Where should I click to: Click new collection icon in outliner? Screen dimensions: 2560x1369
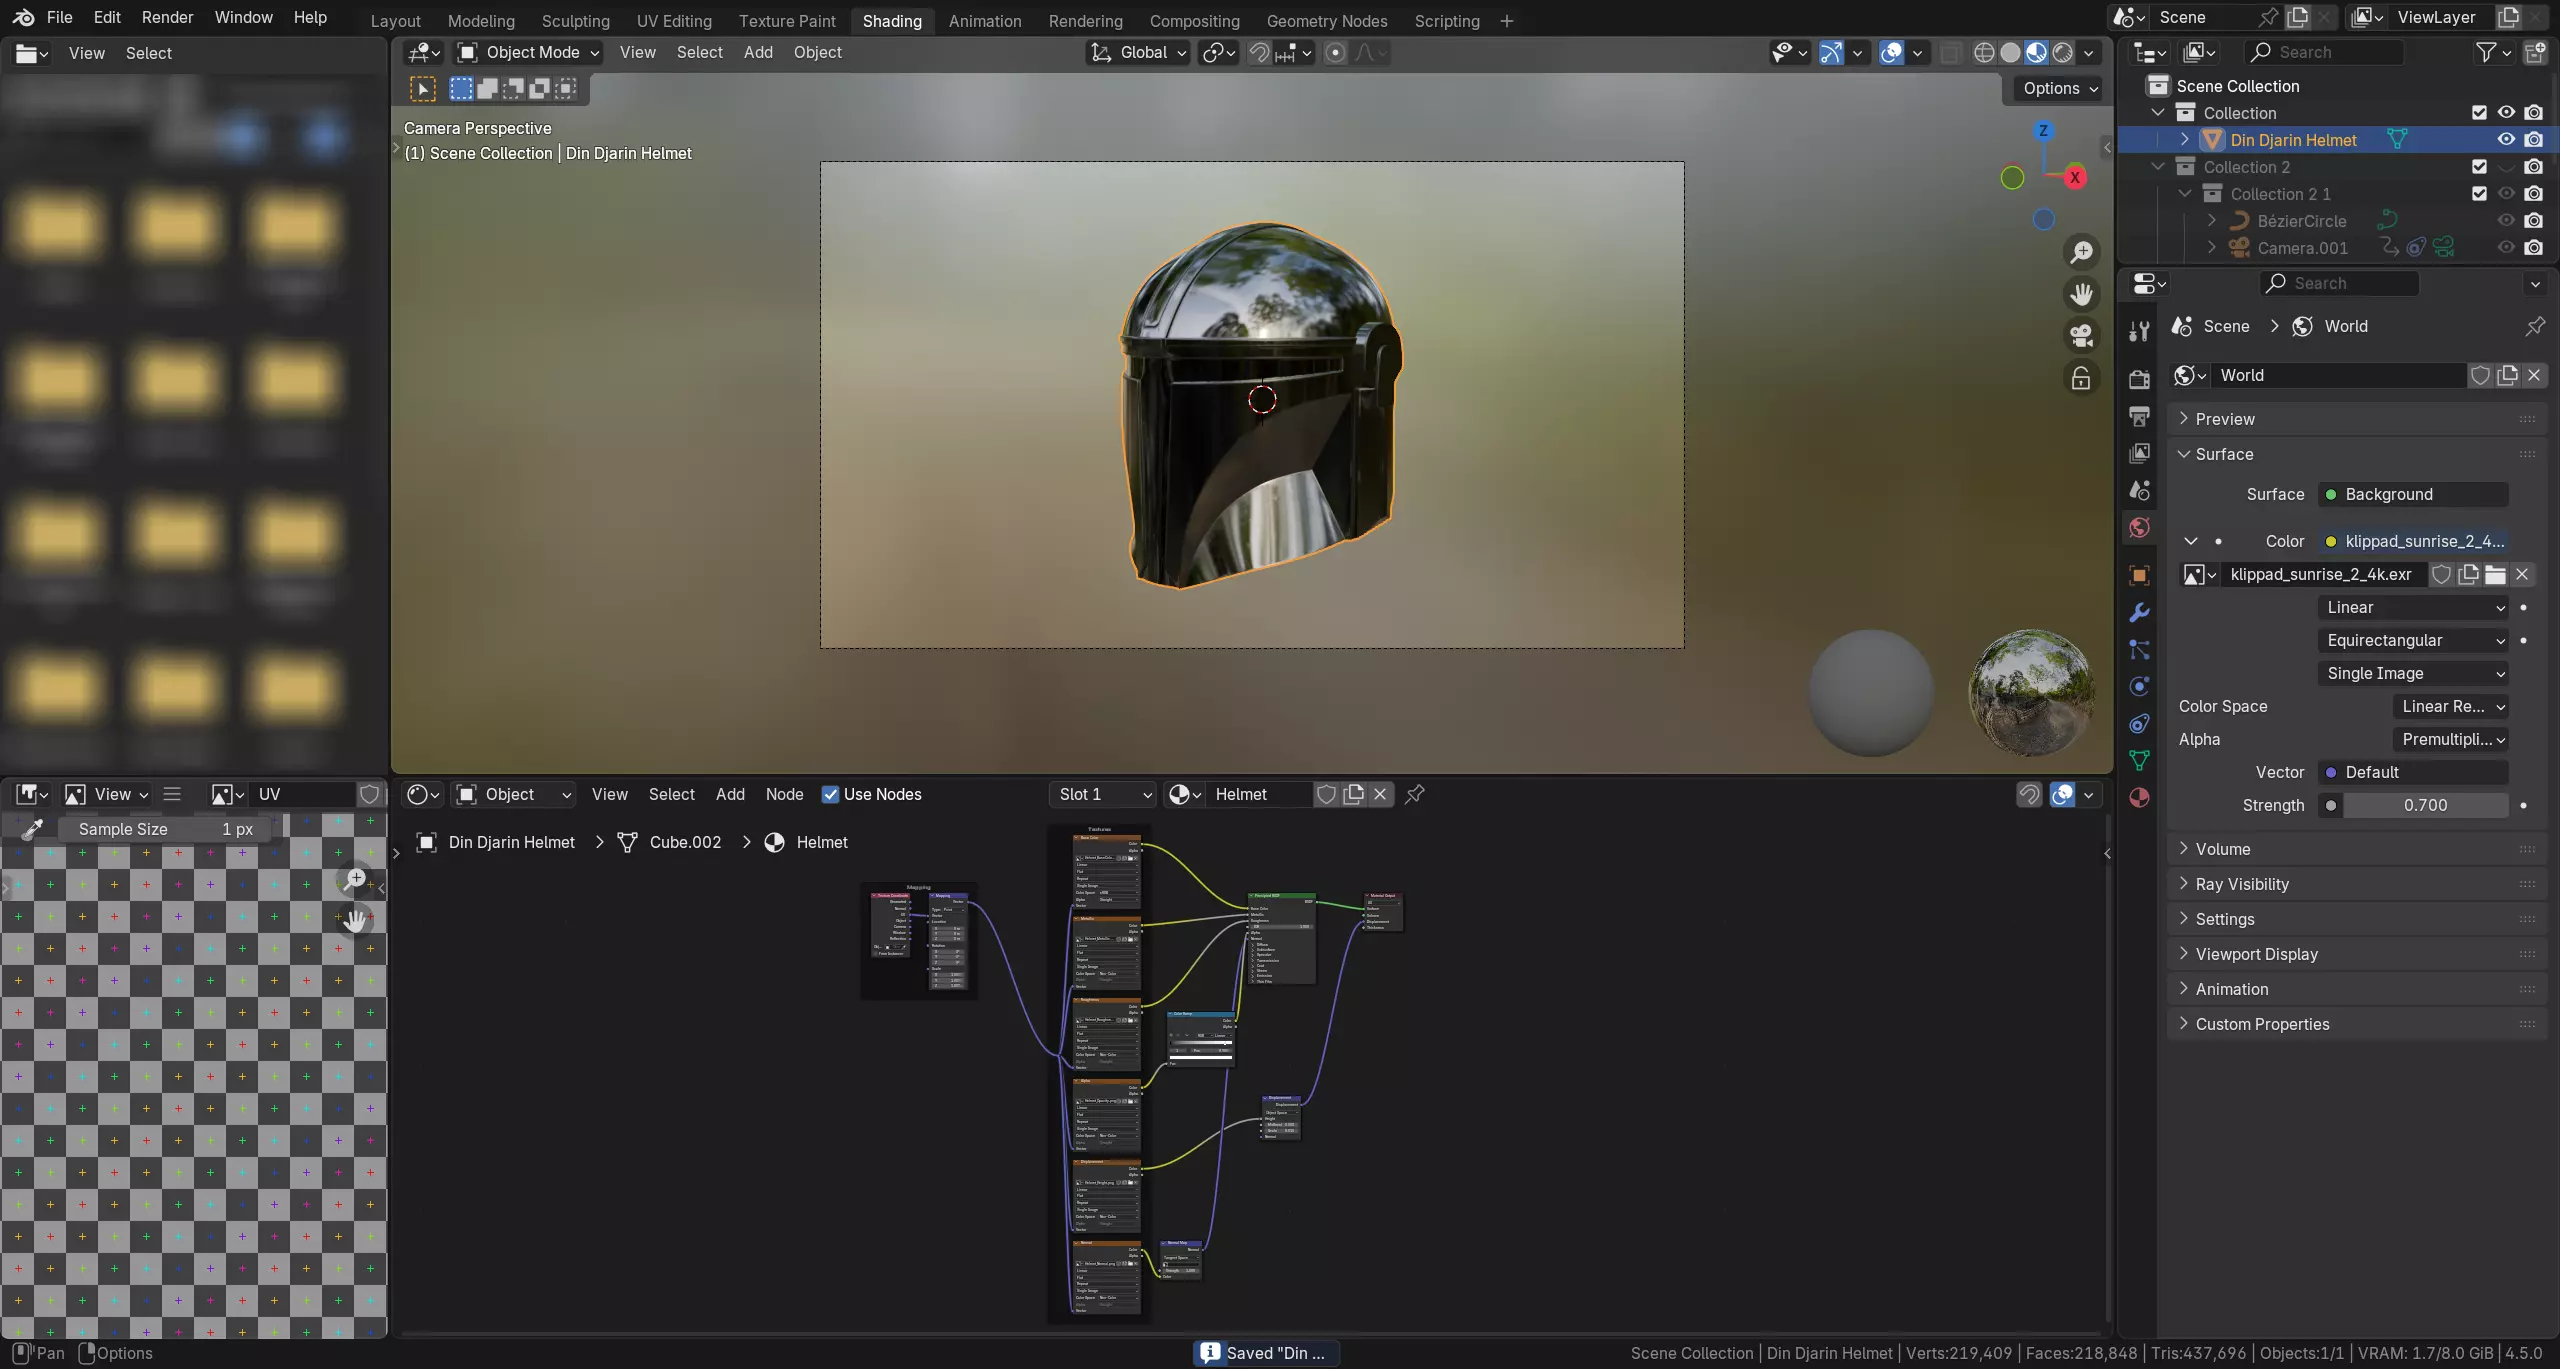coord(2535,53)
